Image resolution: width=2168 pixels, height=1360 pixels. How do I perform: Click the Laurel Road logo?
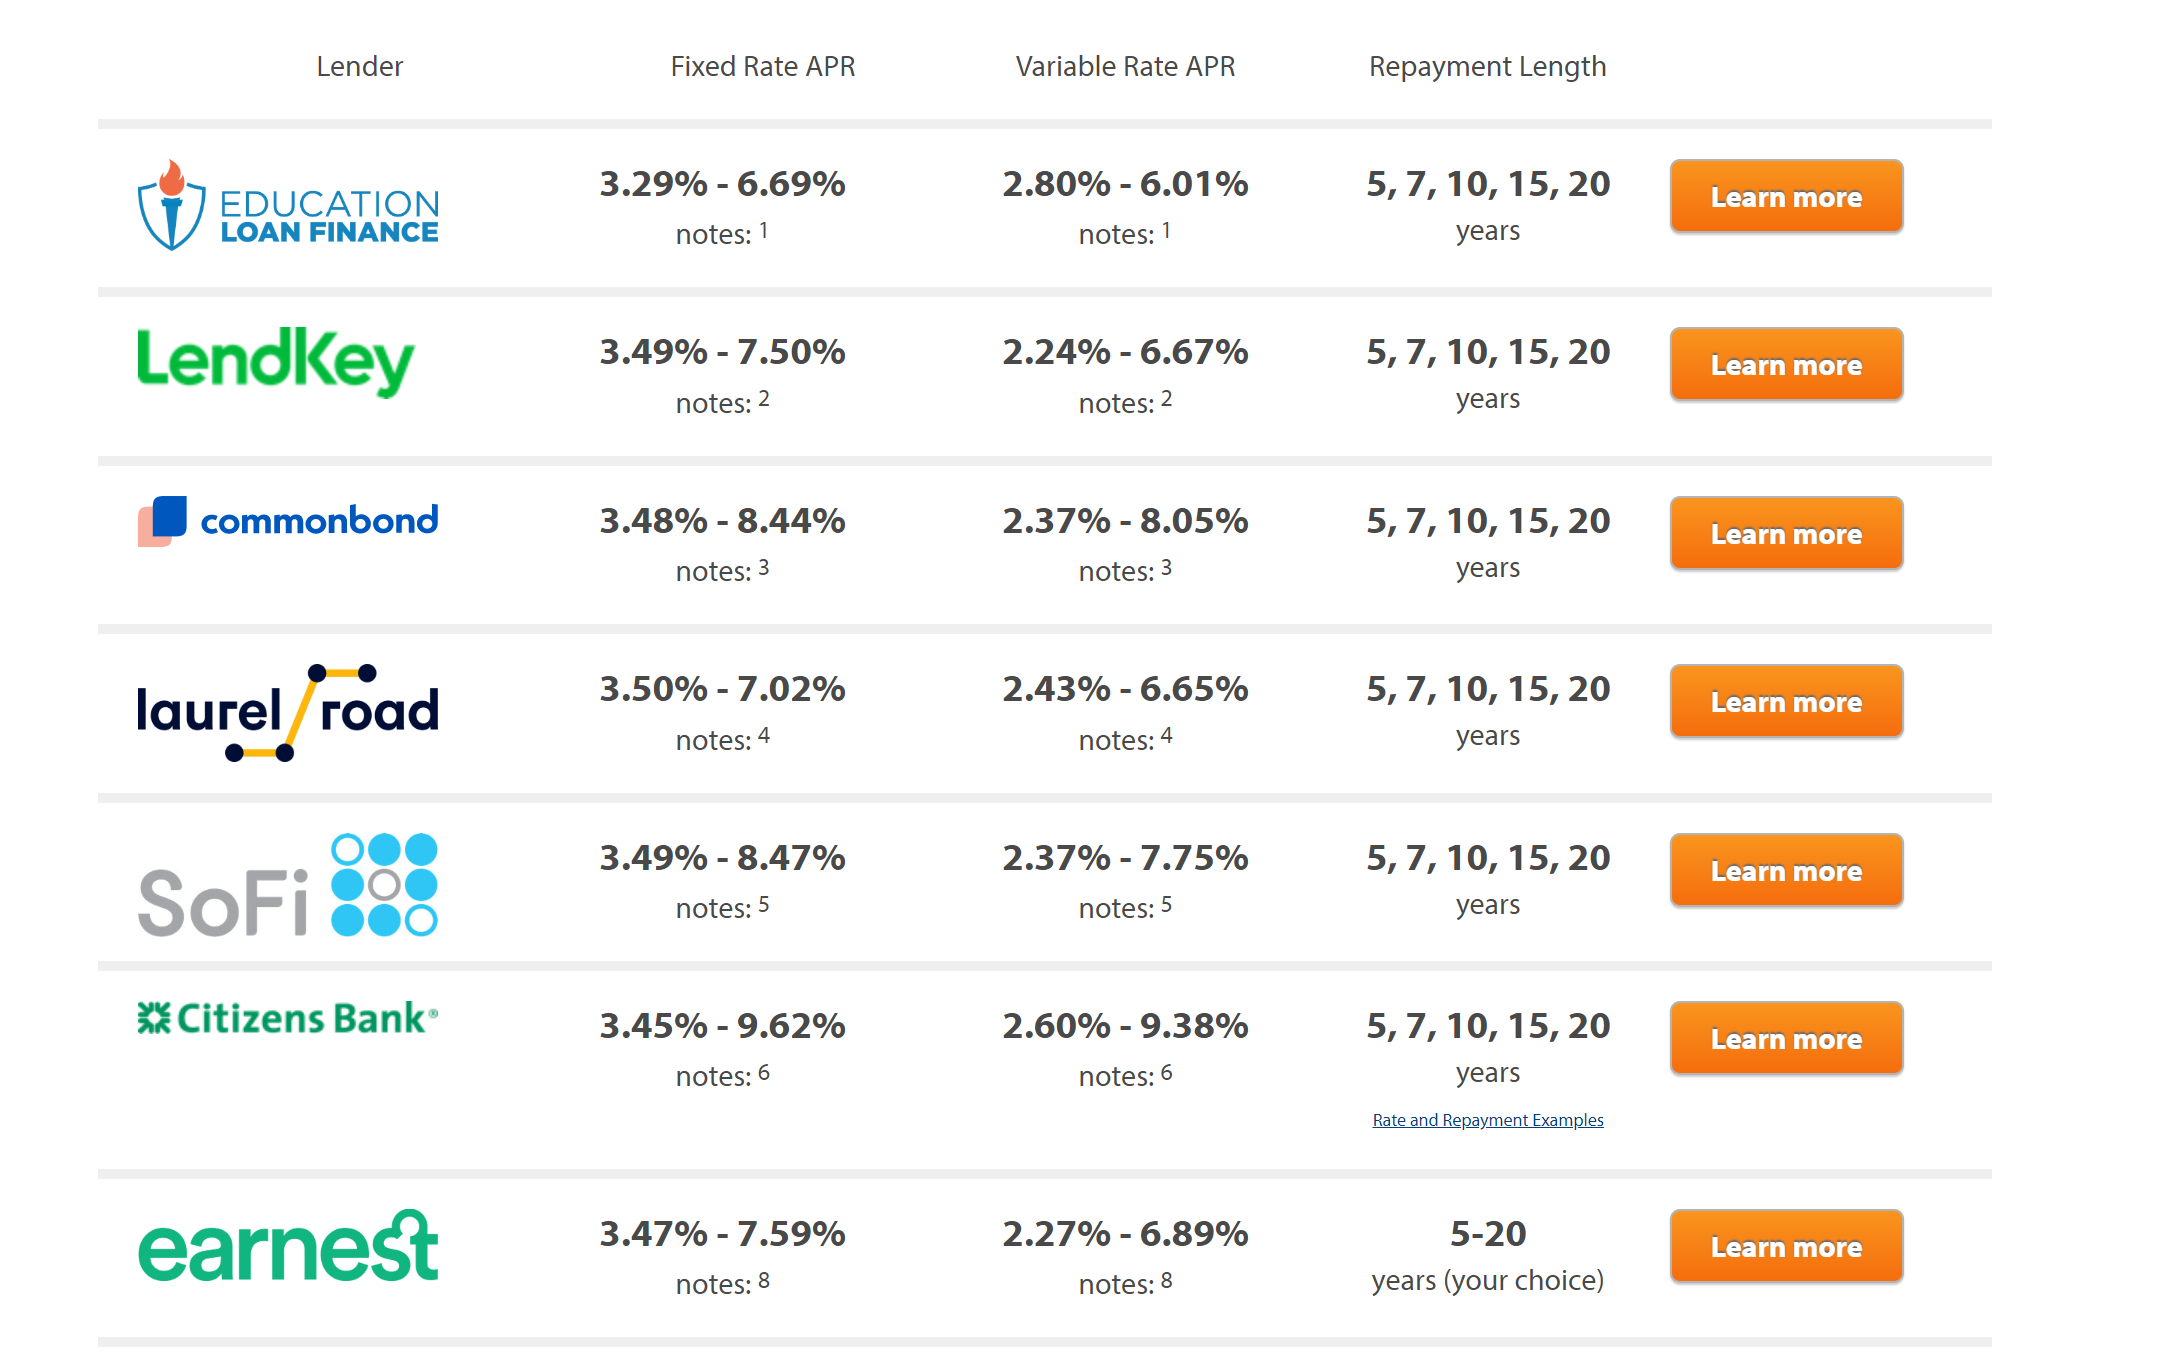288,712
